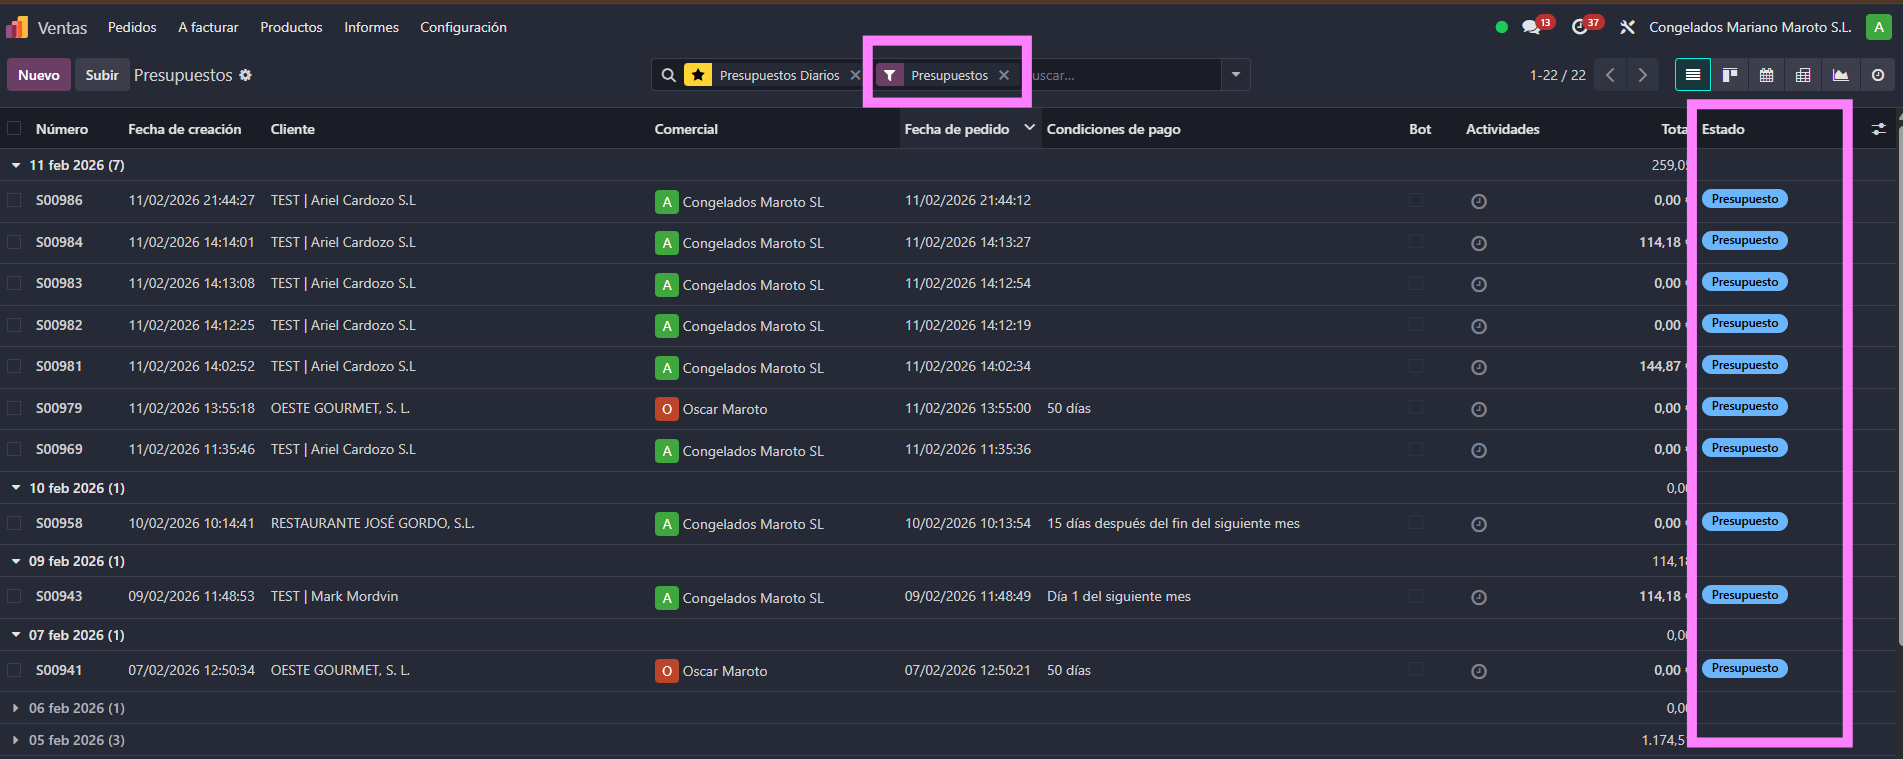Expand the 05 feb 2026 group
This screenshot has height=759, width=1903.
point(16,740)
